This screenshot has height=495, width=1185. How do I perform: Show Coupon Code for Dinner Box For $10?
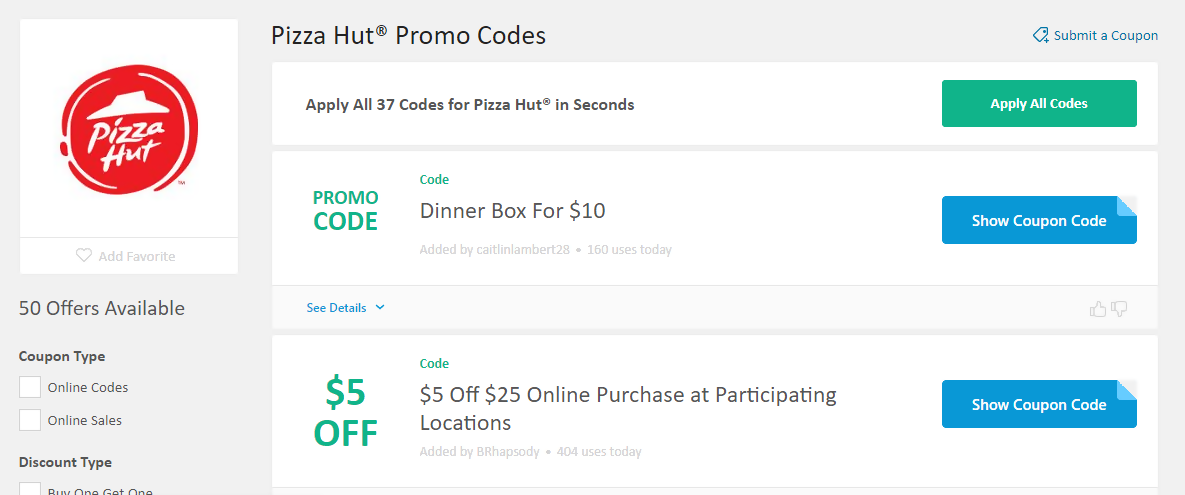(x=1039, y=221)
